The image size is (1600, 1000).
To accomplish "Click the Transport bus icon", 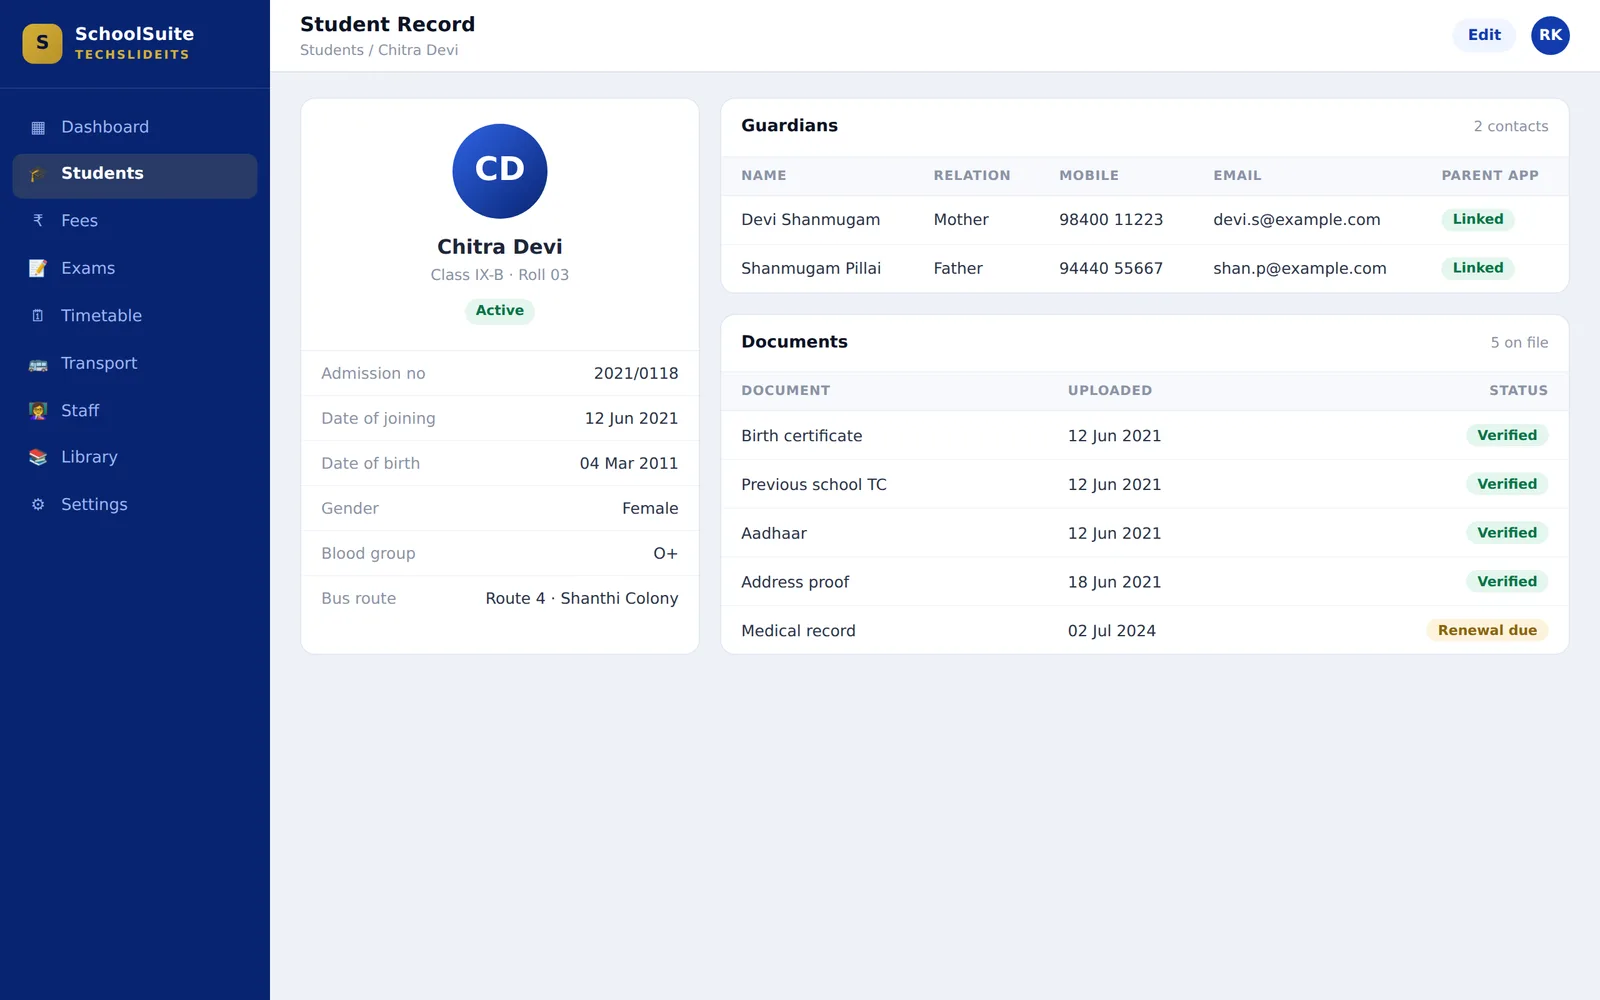I will pos(38,364).
